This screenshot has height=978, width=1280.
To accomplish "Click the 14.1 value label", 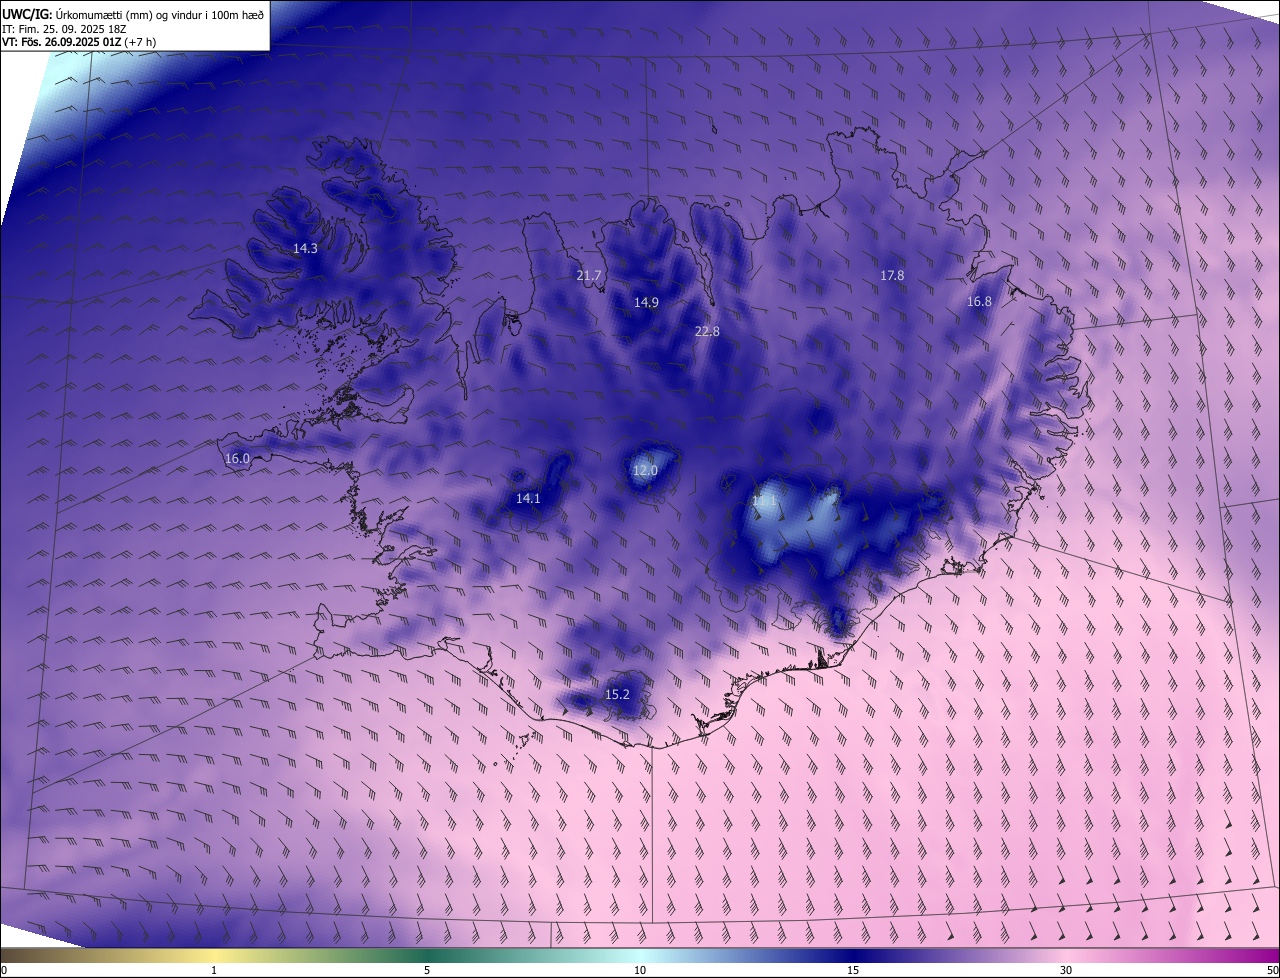I will pyautogui.click(x=528, y=498).
